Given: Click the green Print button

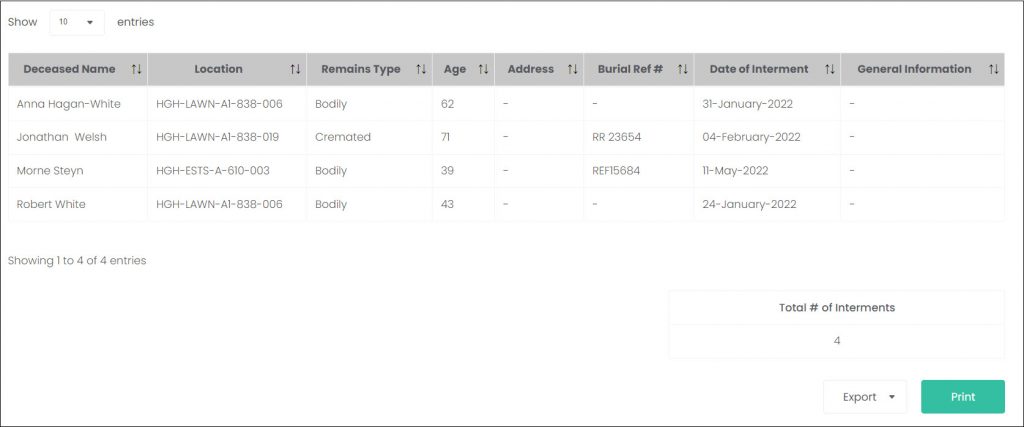Looking at the screenshot, I should tap(963, 397).
